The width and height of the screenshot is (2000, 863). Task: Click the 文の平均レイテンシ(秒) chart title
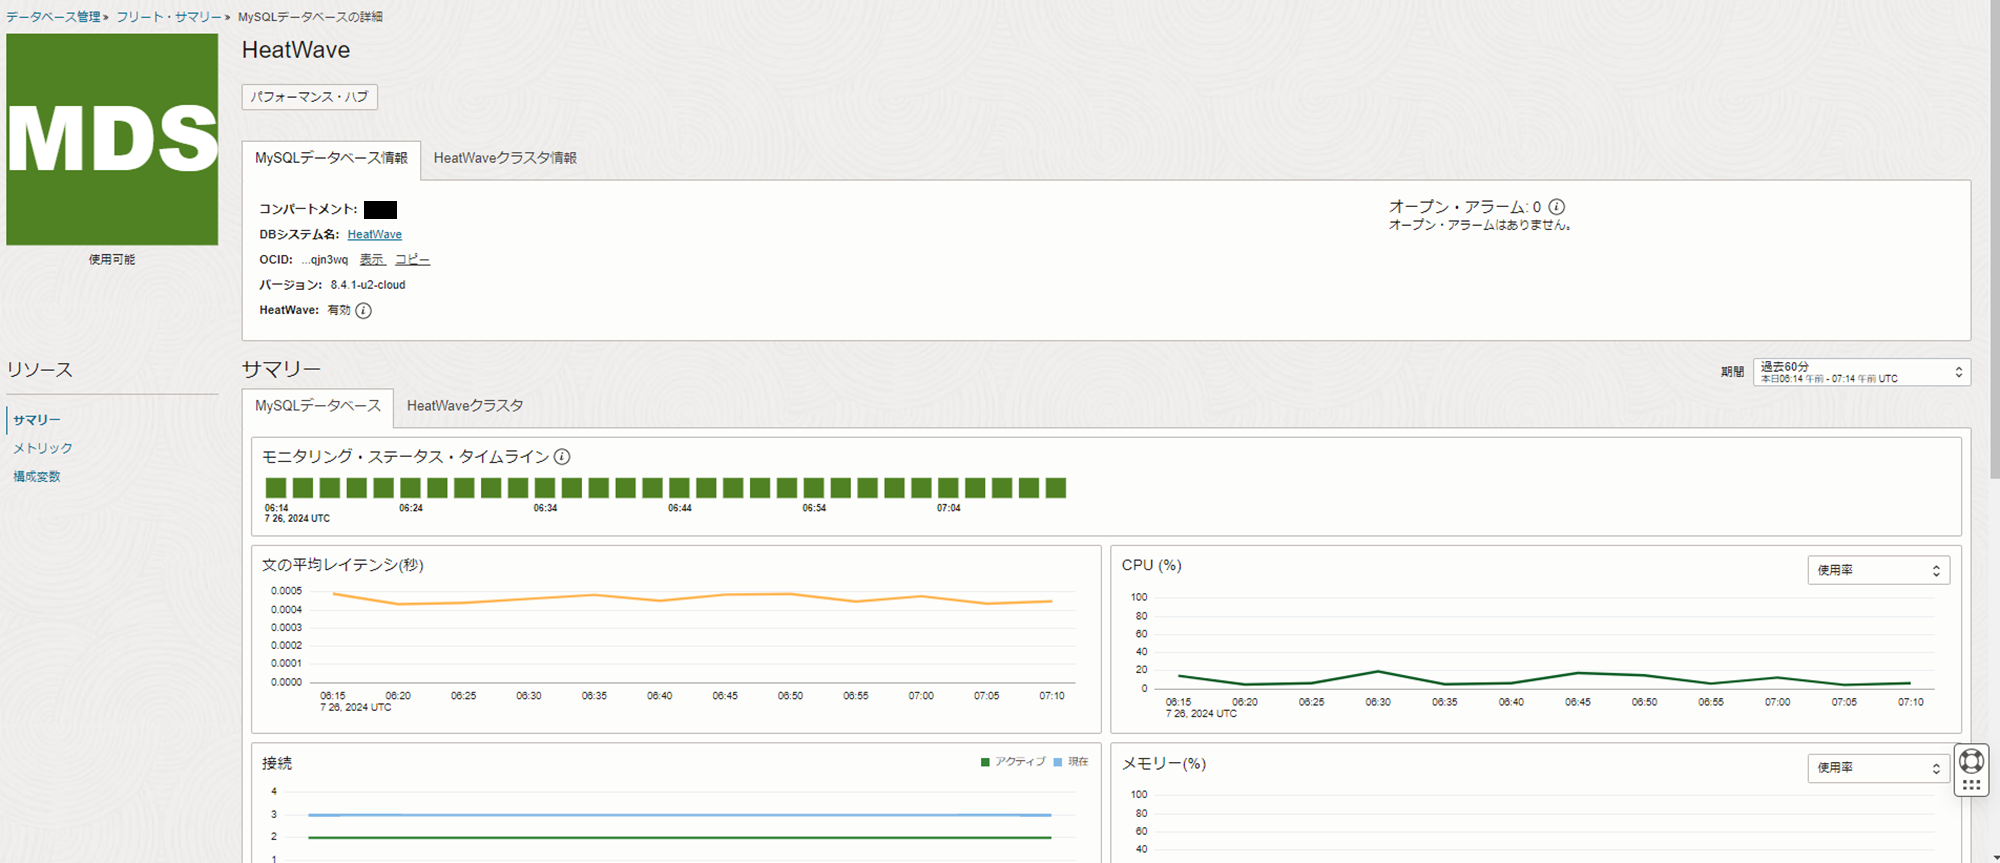(343, 565)
